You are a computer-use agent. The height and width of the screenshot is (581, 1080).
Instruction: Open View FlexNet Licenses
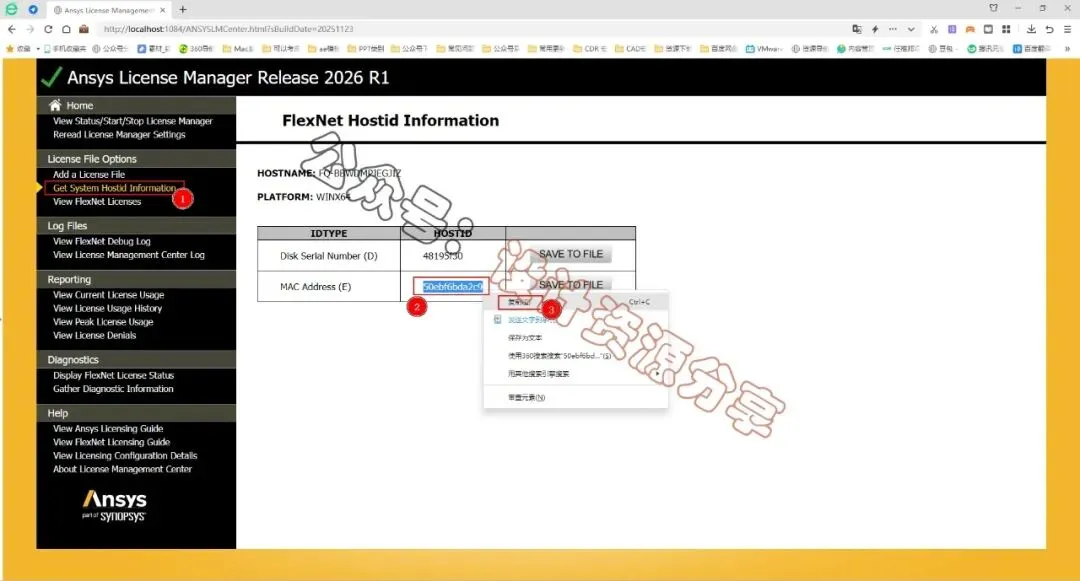click(97, 202)
